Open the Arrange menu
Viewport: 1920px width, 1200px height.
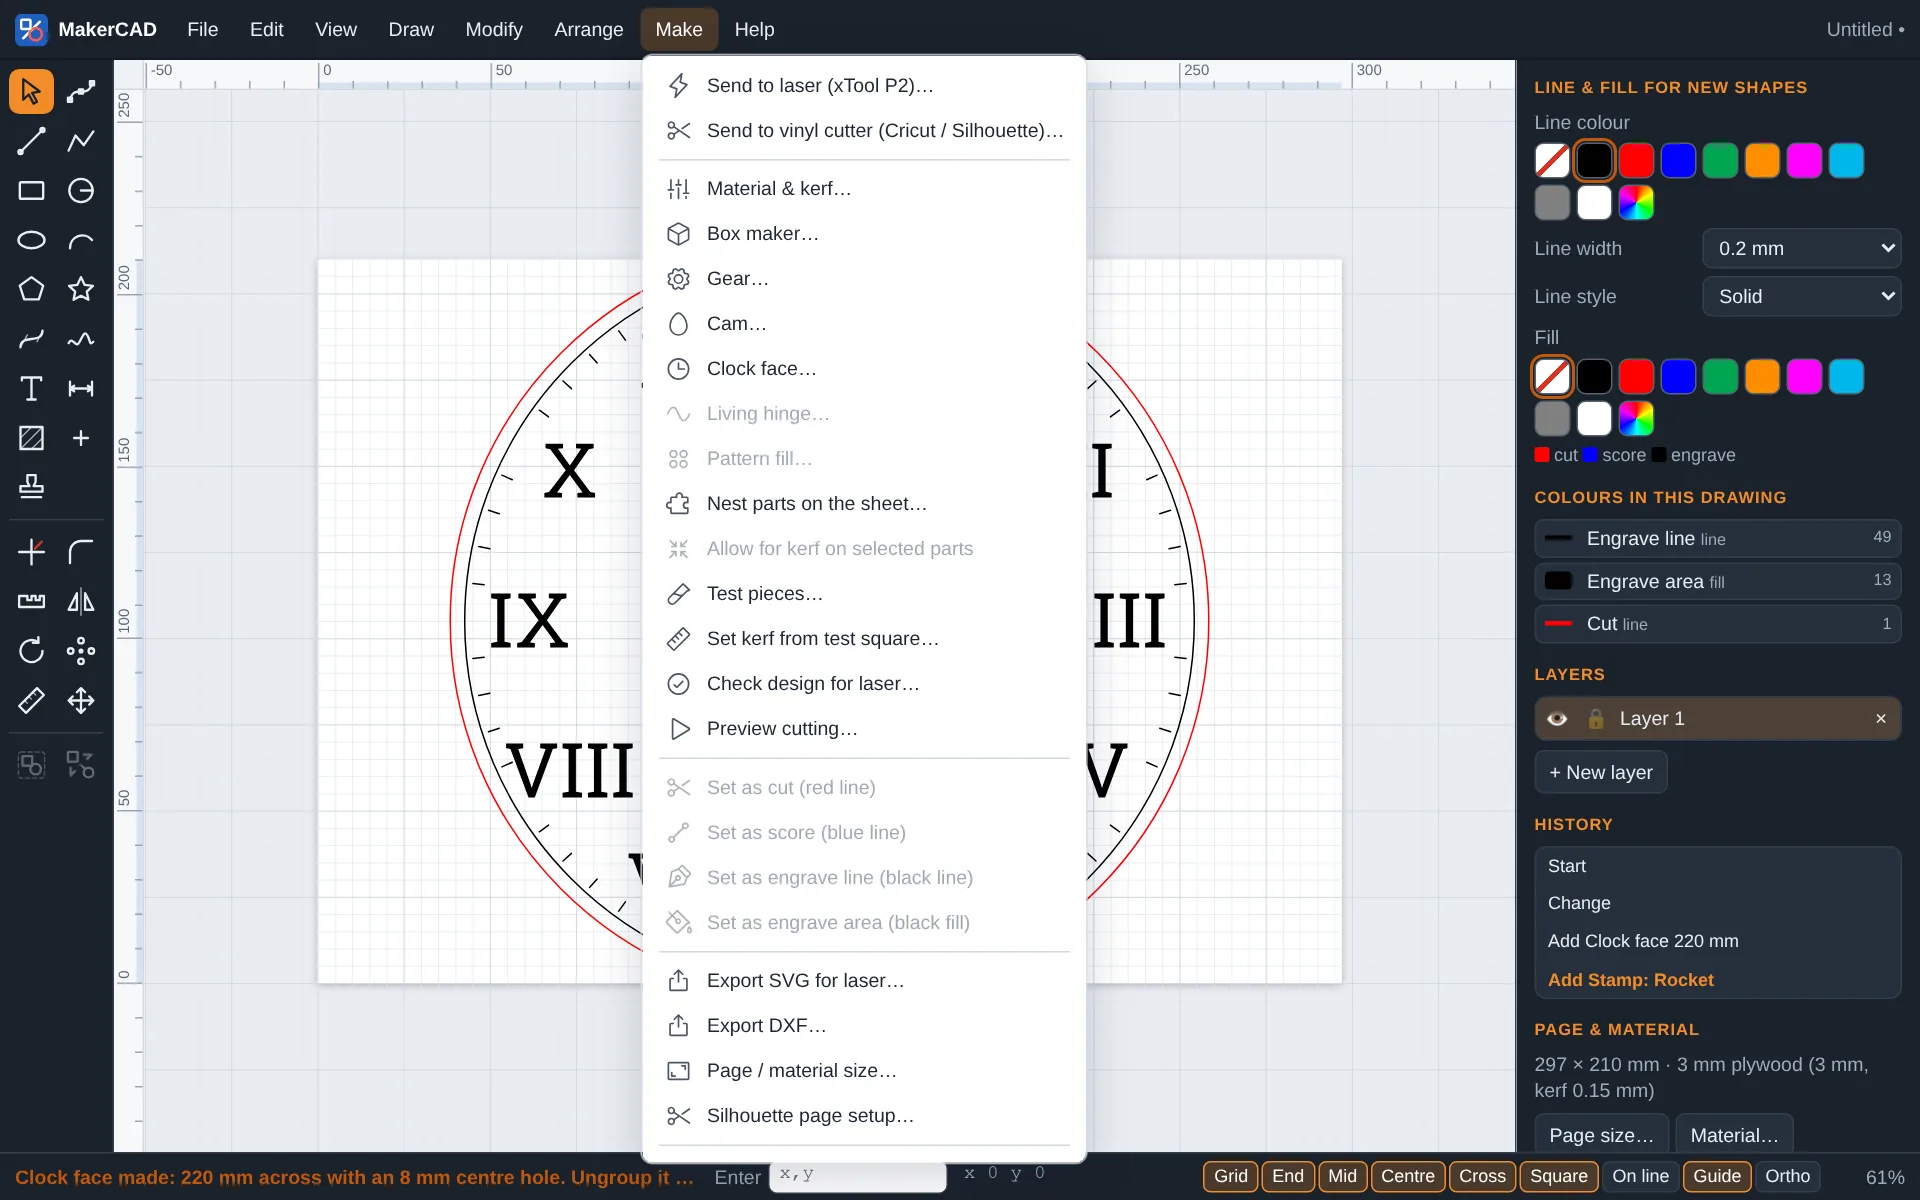coord(588,30)
